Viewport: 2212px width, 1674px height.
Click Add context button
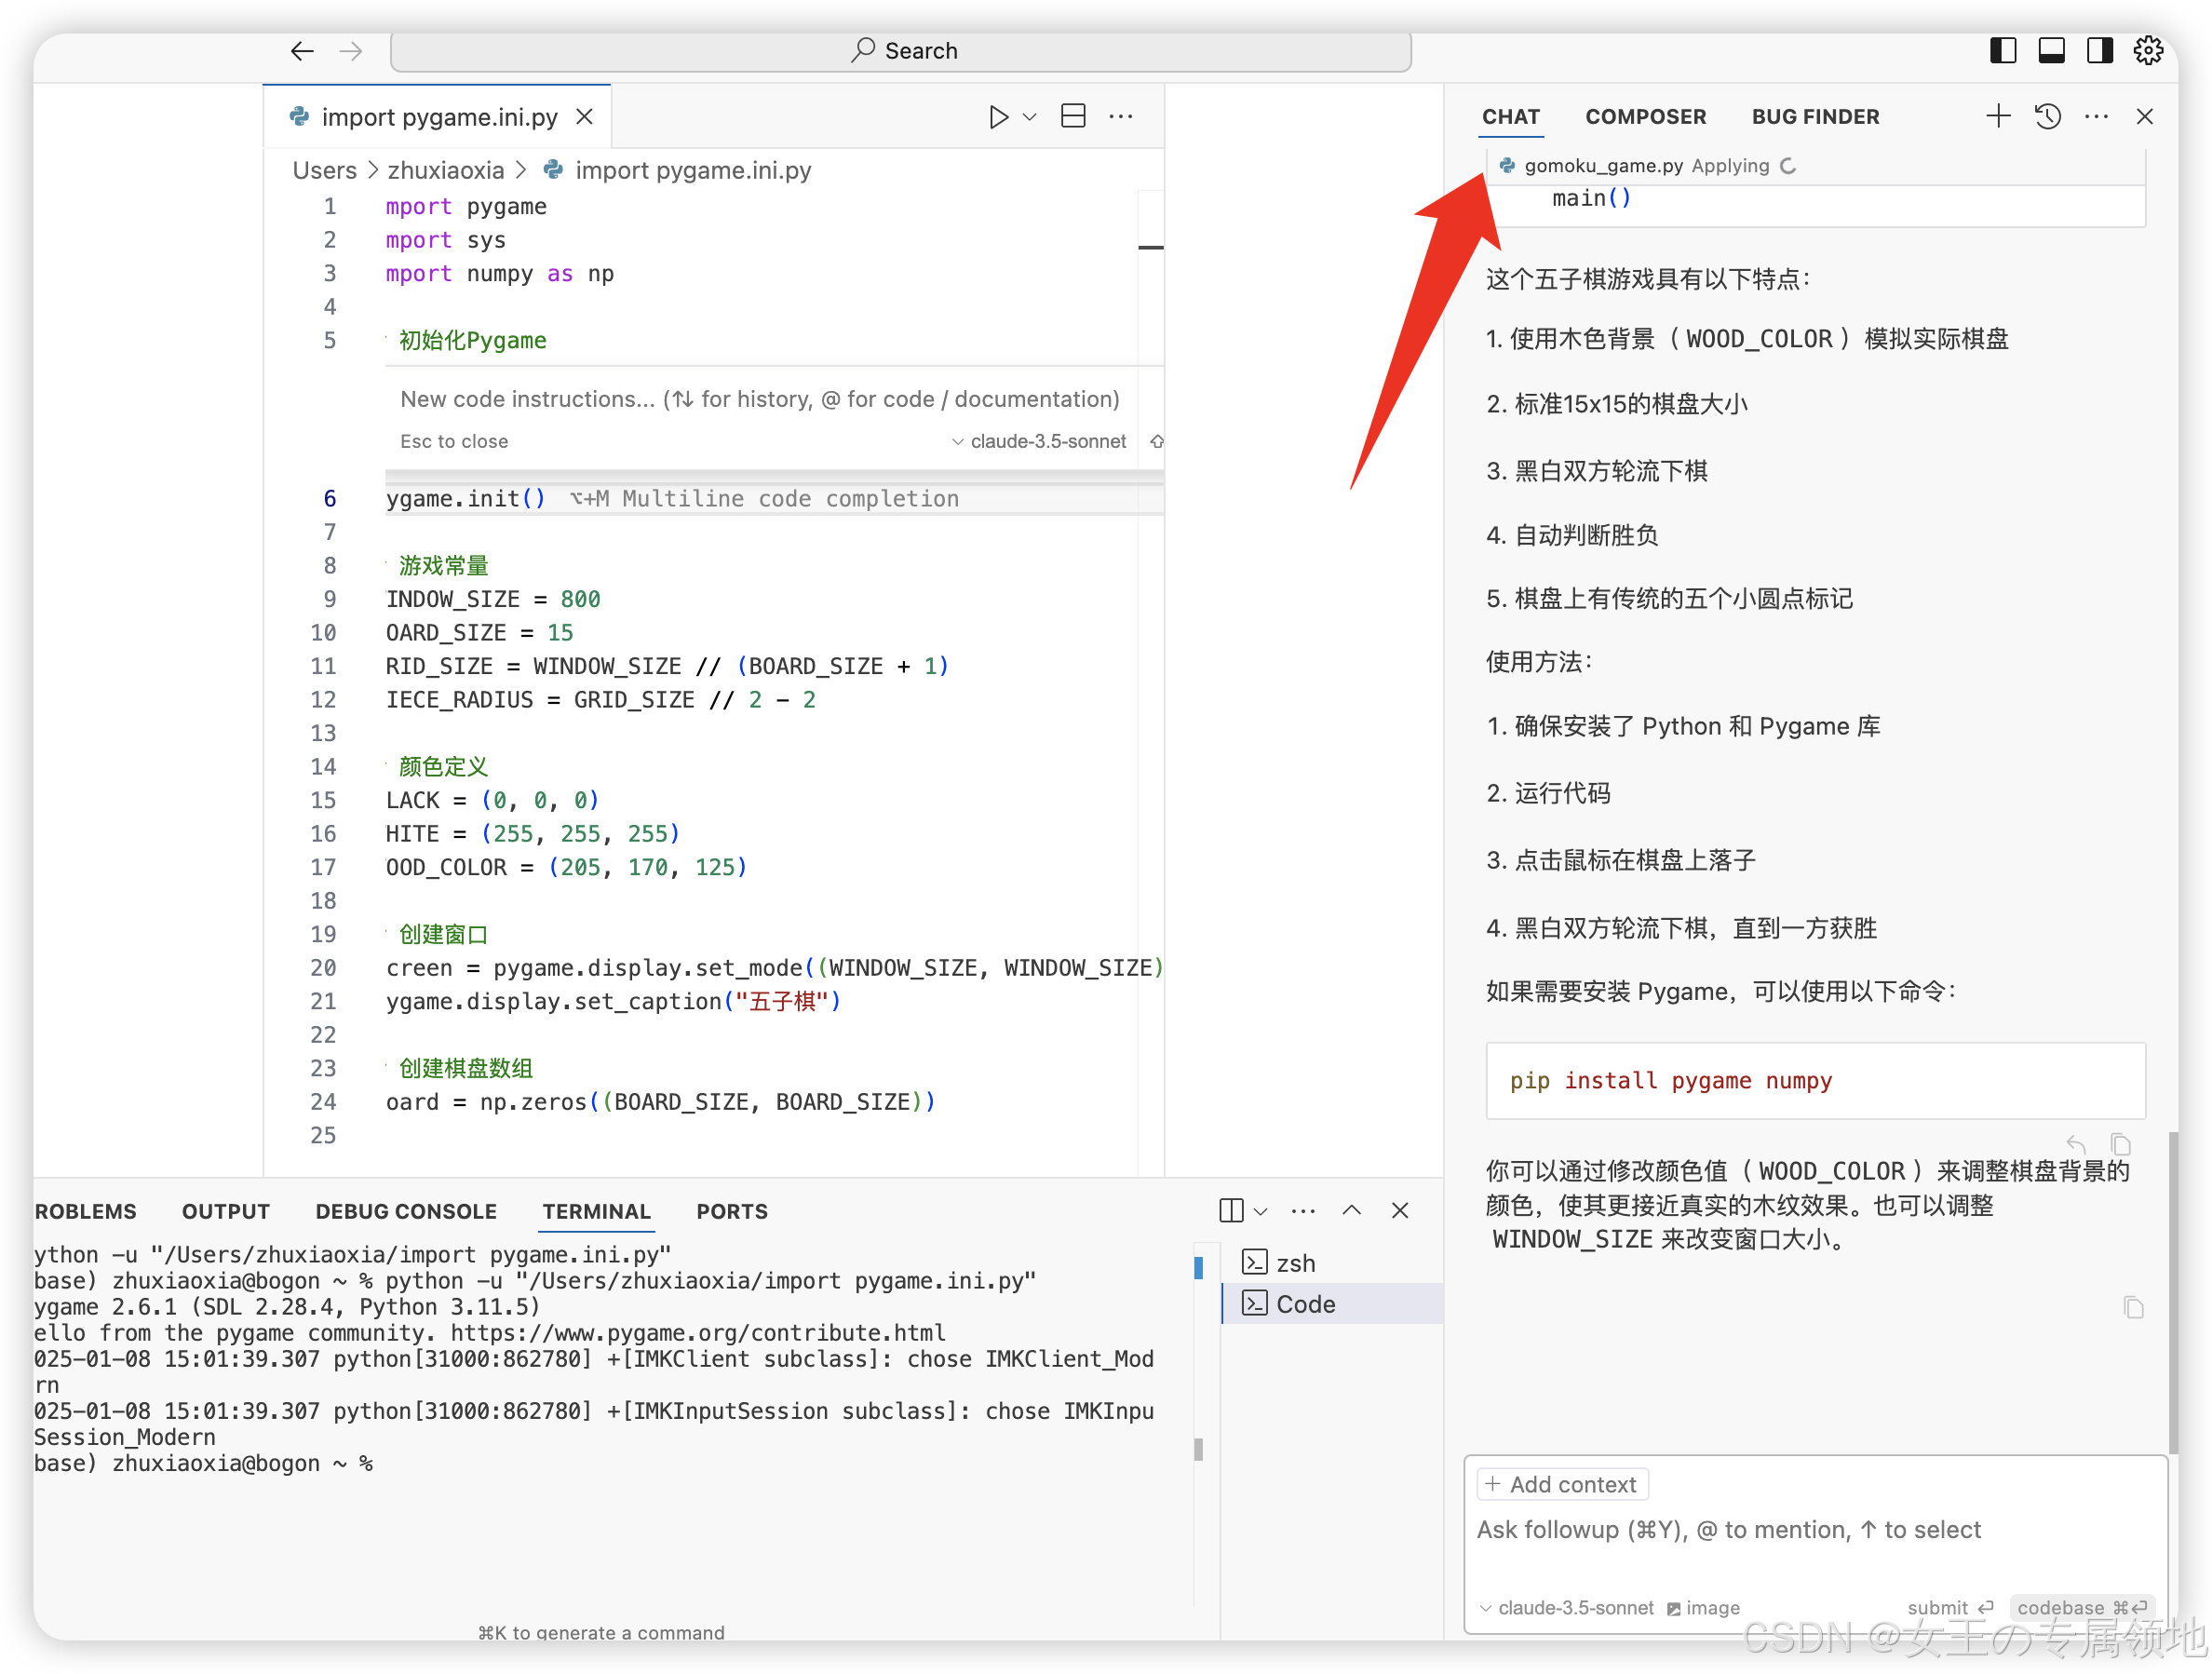click(x=1562, y=1485)
